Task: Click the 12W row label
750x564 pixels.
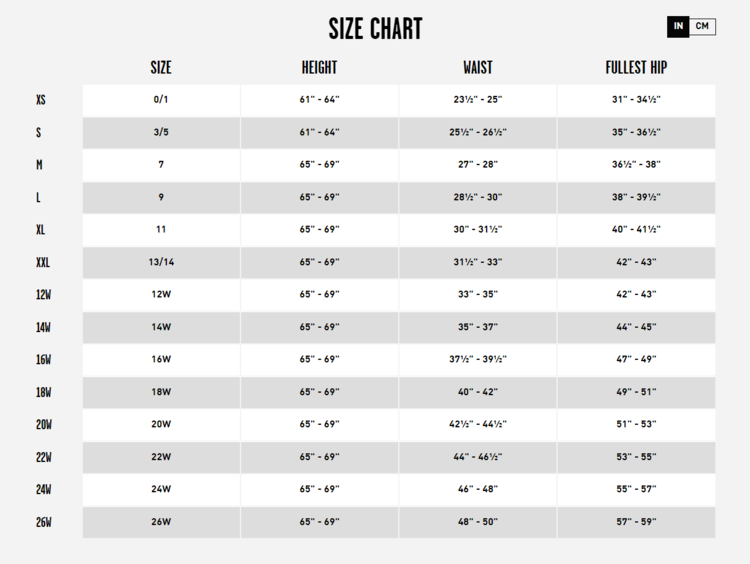Action: pos(43,295)
